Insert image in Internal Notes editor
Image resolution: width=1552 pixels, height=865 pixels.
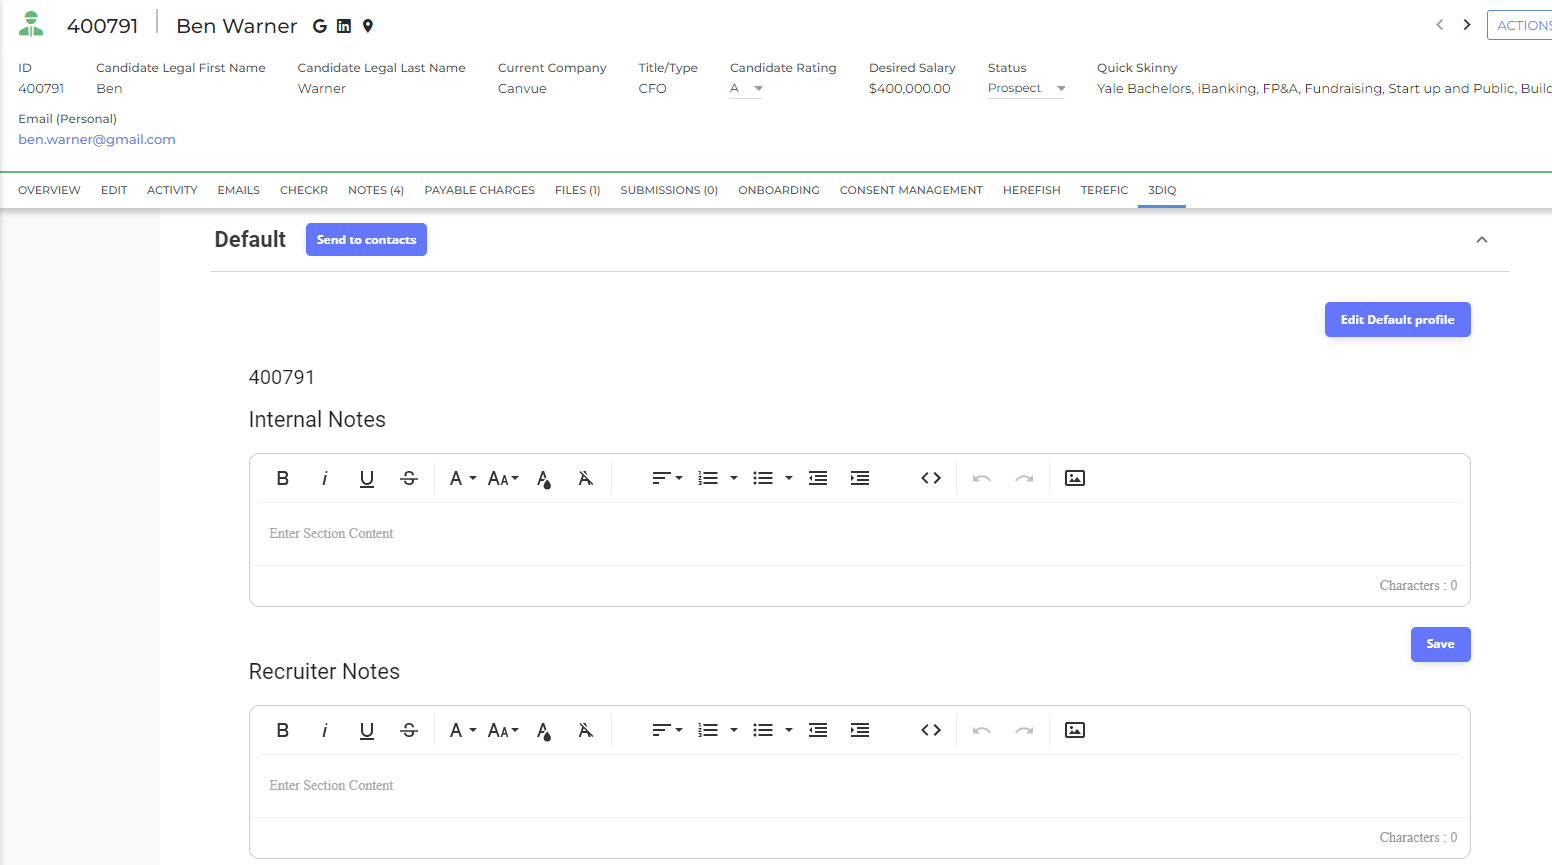click(x=1075, y=478)
